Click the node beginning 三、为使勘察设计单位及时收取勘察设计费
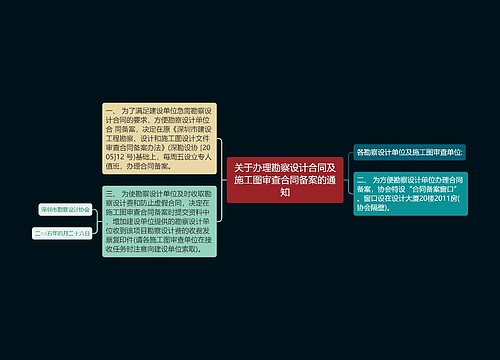 click(x=159, y=221)
